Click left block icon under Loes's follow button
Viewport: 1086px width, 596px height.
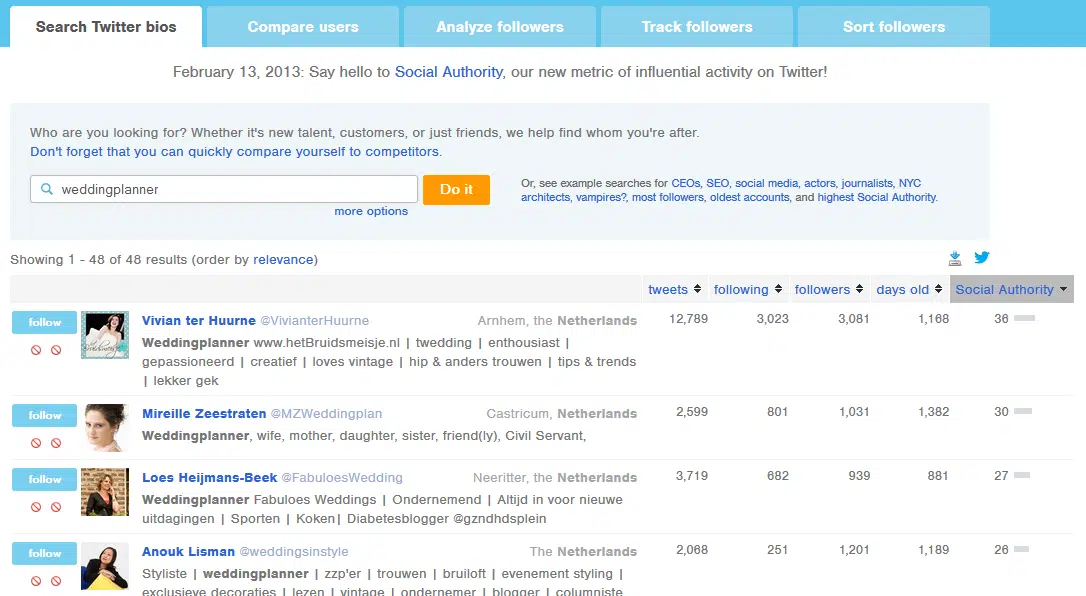coord(36,507)
